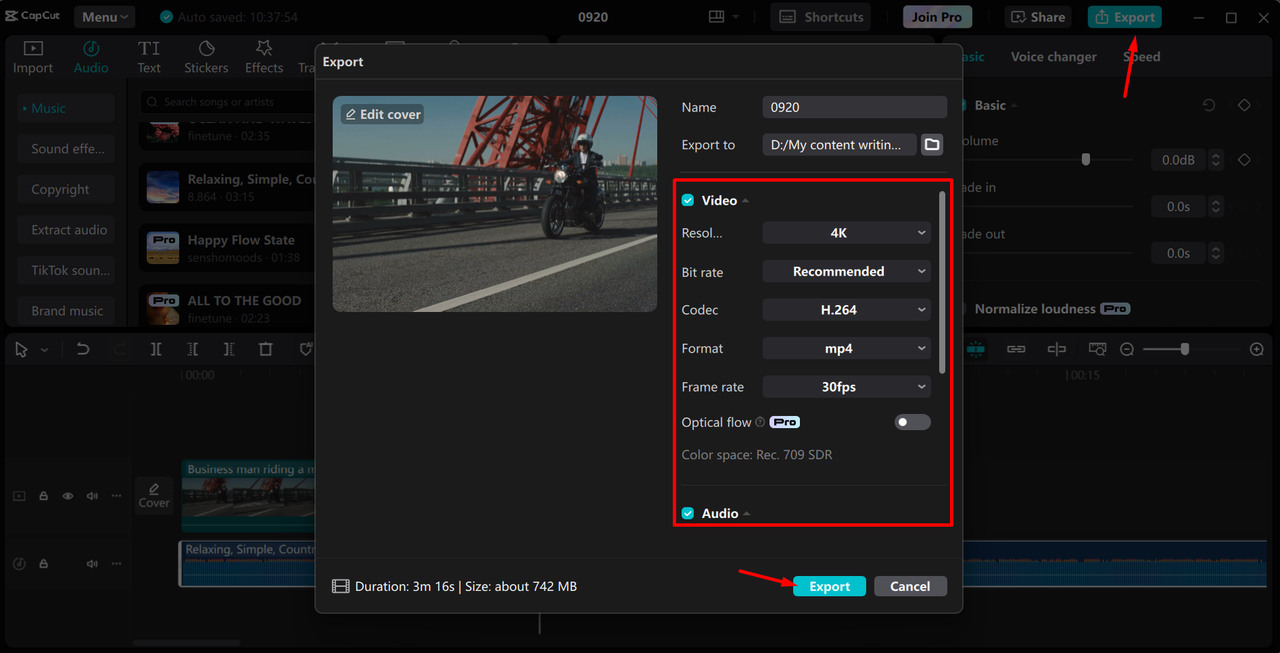The height and width of the screenshot is (653, 1280).
Task: Open the Frame rate dropdown showing 30fps
Action: click(846, 387)
